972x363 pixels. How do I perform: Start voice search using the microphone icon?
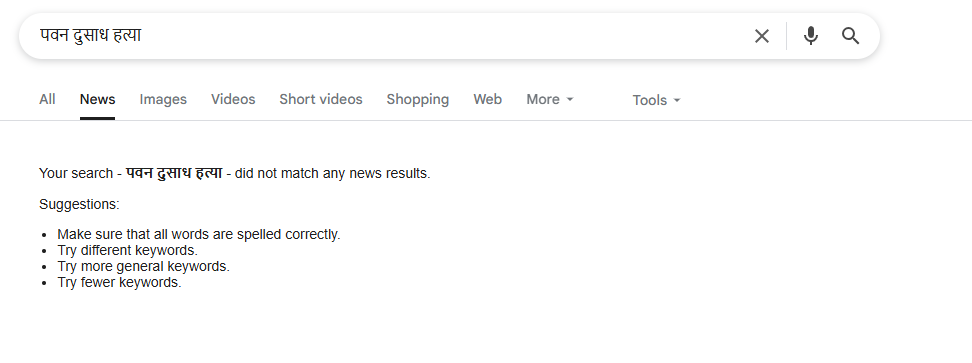811,36
